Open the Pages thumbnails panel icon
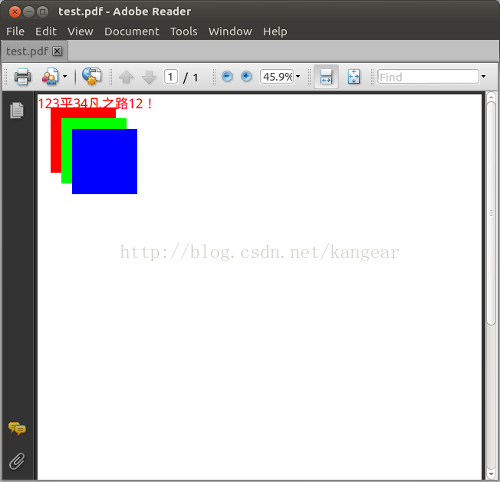This screenshot has width=500, height=482. tap(17, 110)
